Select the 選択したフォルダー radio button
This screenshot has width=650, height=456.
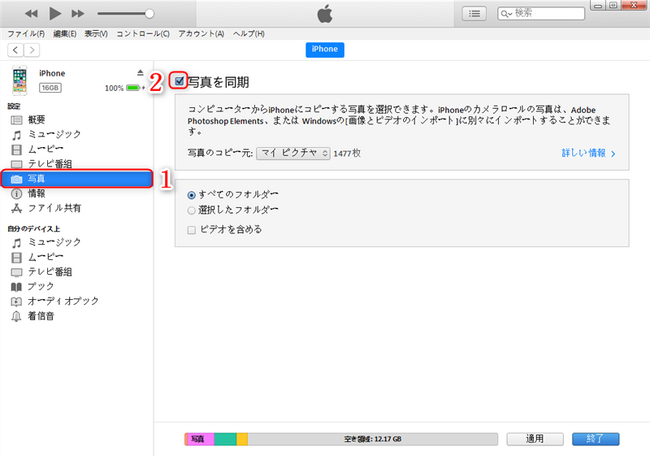(x=191, y=211)
